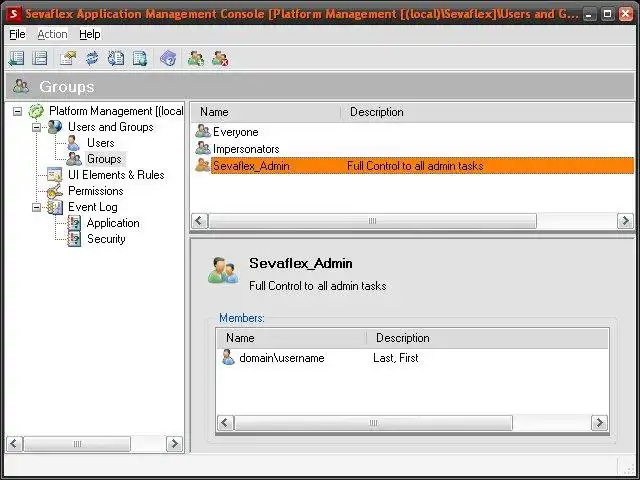This screenshot has width=640, height=480.
Task: Select the domain\username member row
Action: coord(412,358)
